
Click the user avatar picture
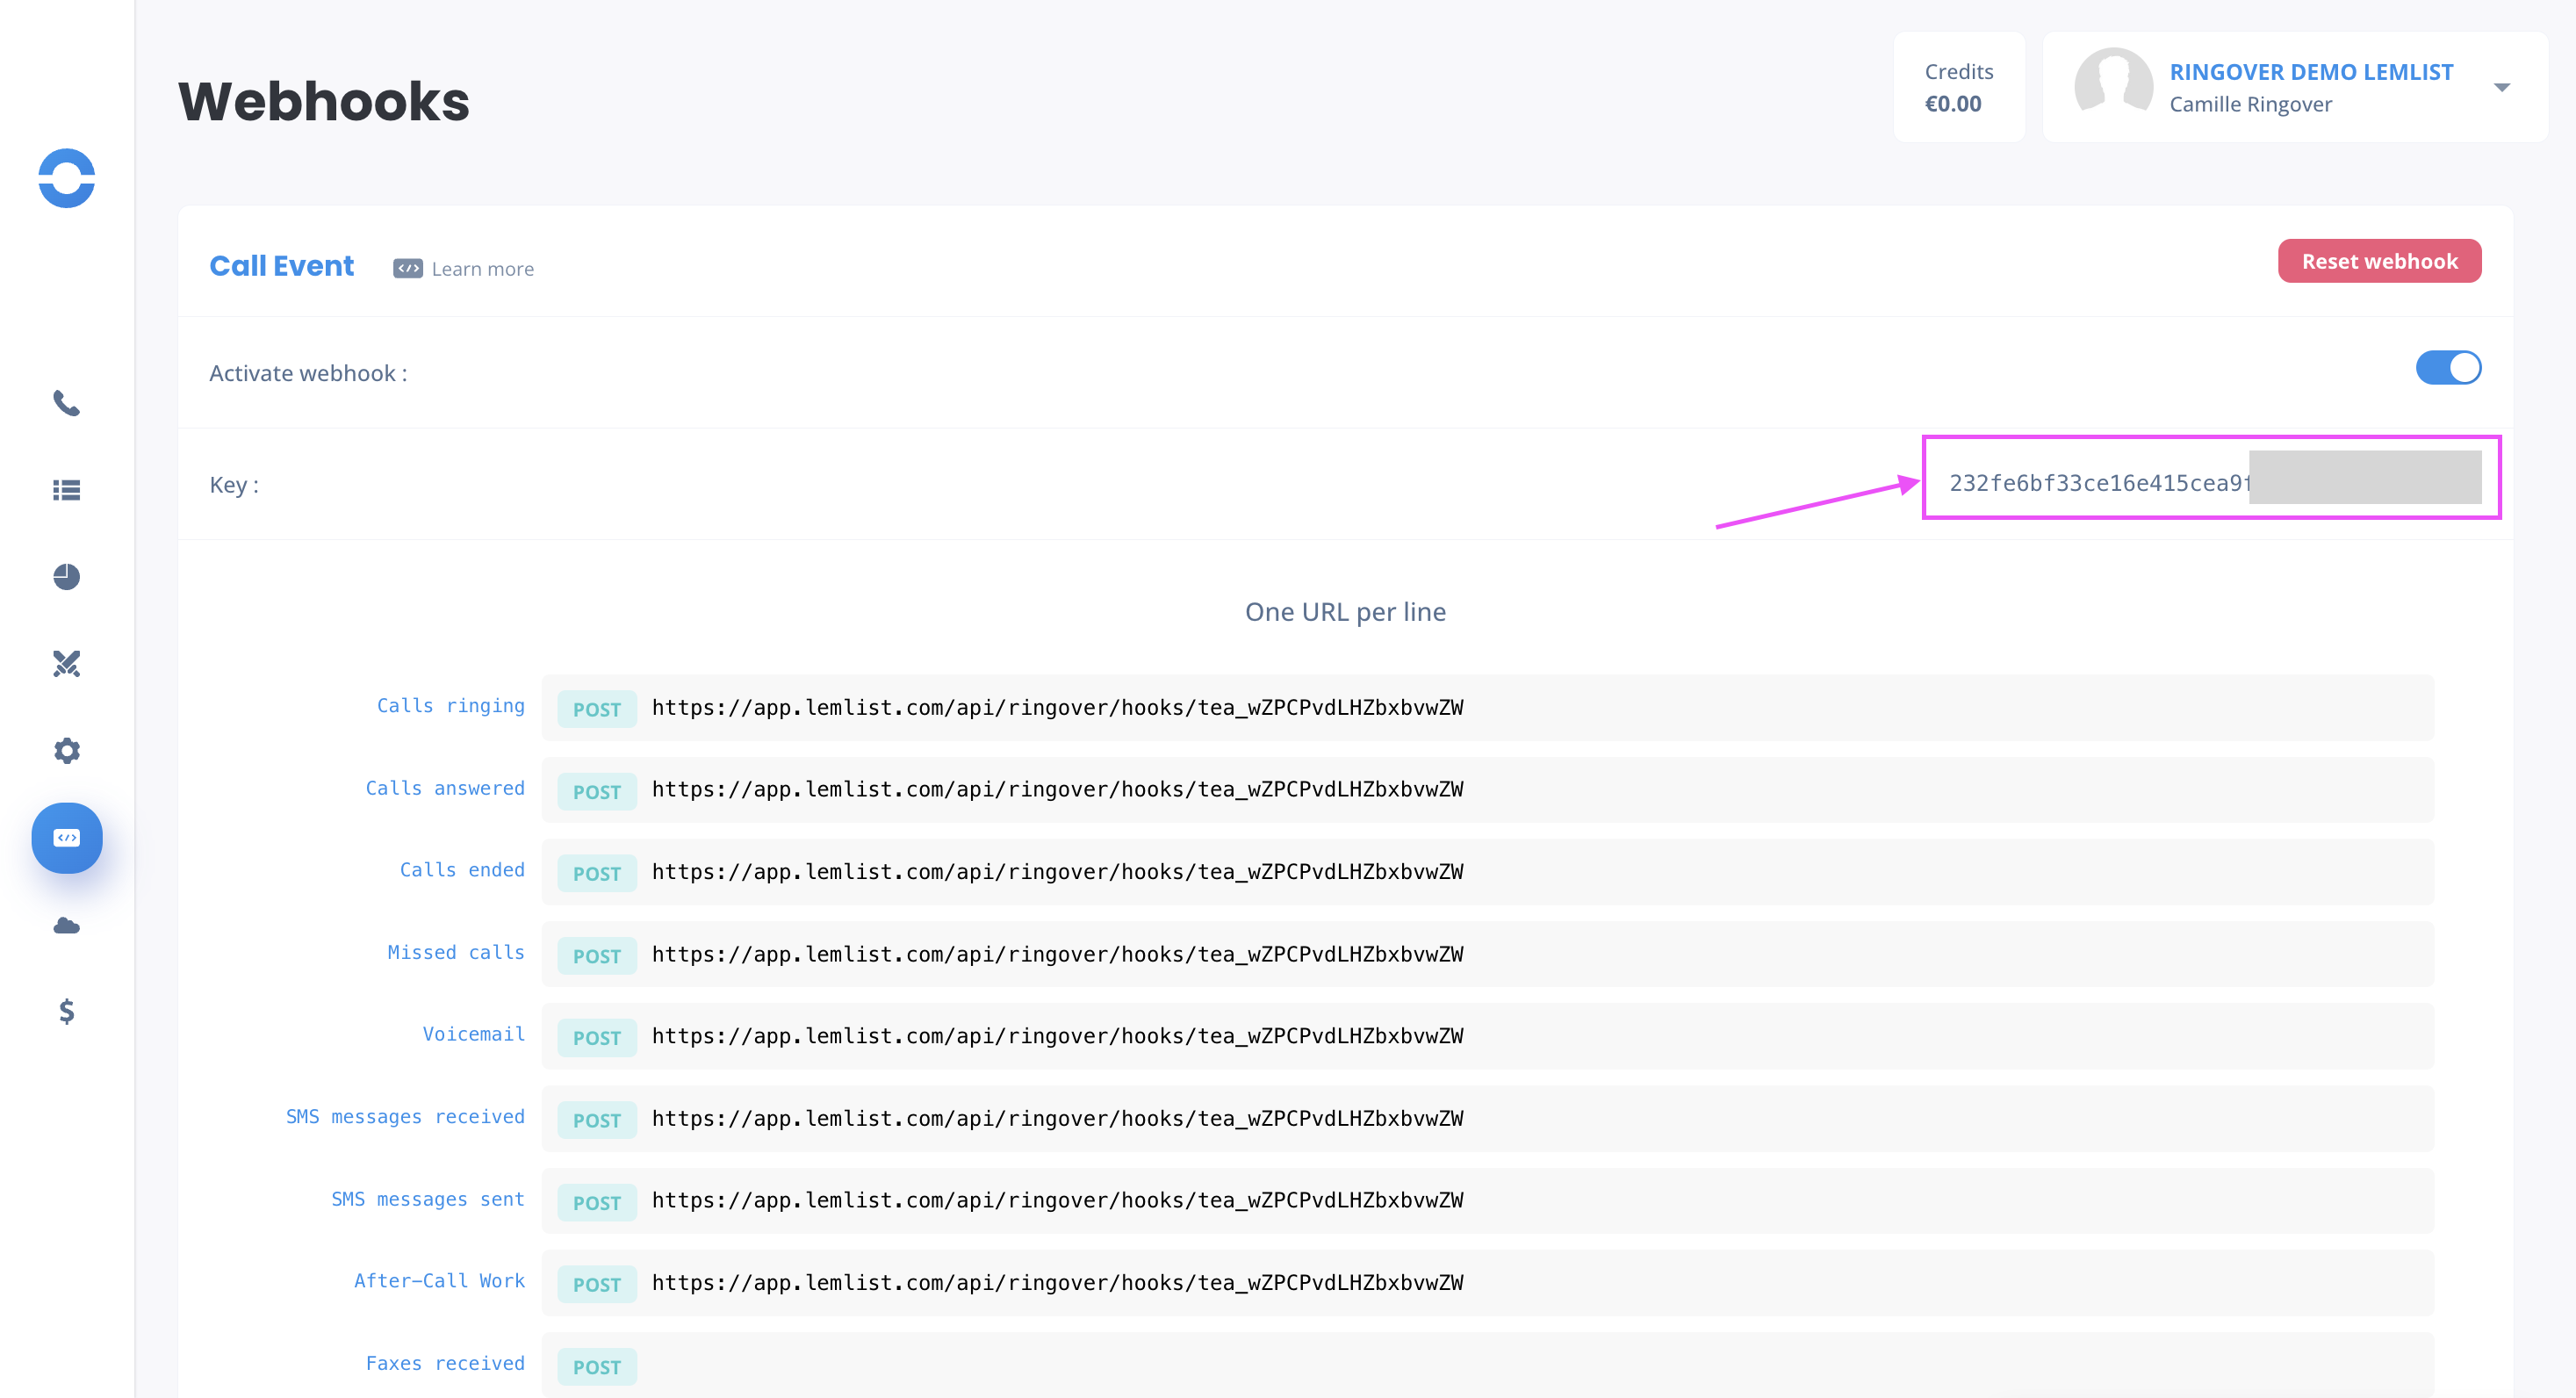coord(2113,86)
